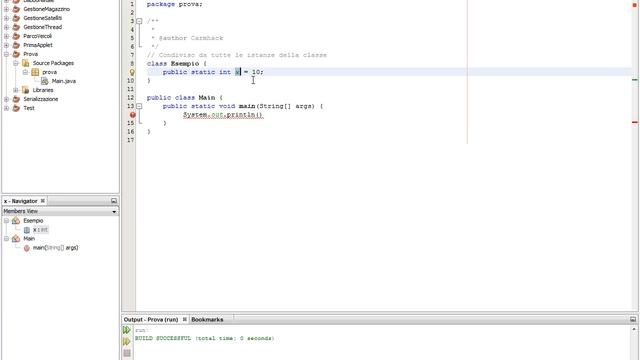
Task: Expand the Libraries node
Action: coord(16,90)
